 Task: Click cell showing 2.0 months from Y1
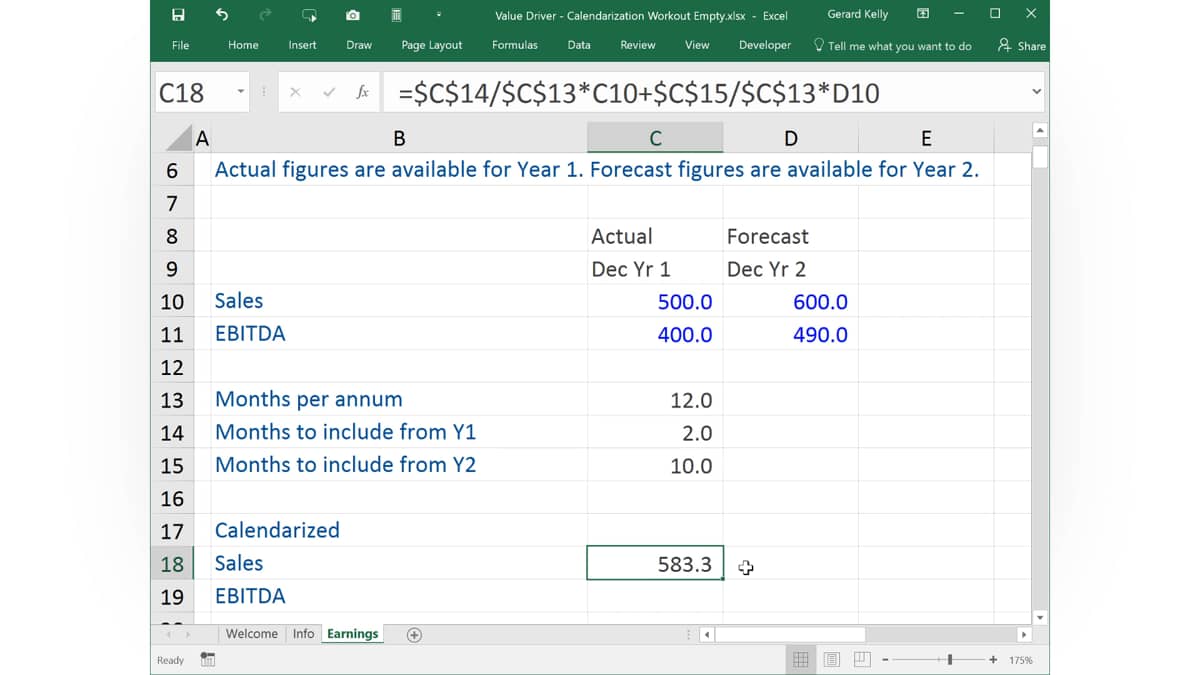(655, 433)
